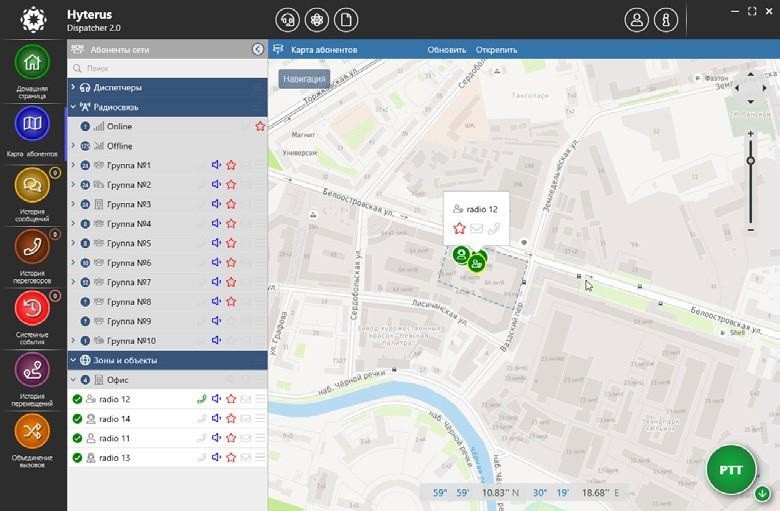The image size is (780, 511).
Task: Mute speaker for Группа №5
Action: 216,243
